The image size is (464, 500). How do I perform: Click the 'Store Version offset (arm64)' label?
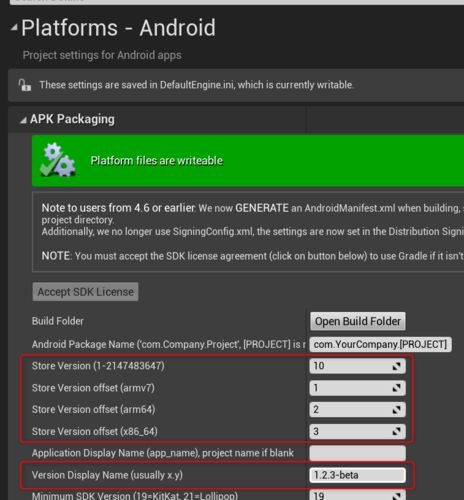[x=93, y=410]
